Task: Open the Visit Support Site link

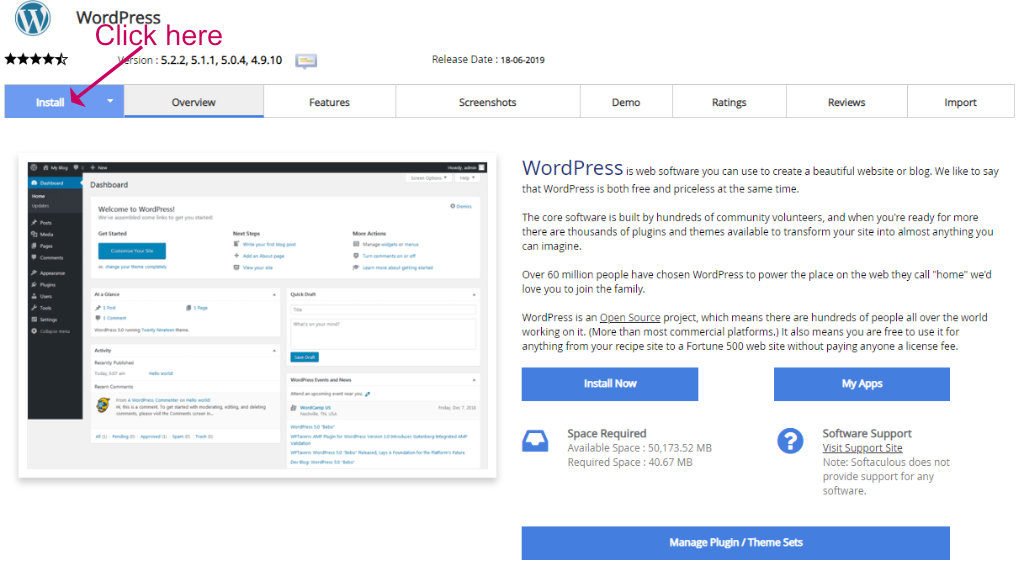Action: tap(862, 448)
